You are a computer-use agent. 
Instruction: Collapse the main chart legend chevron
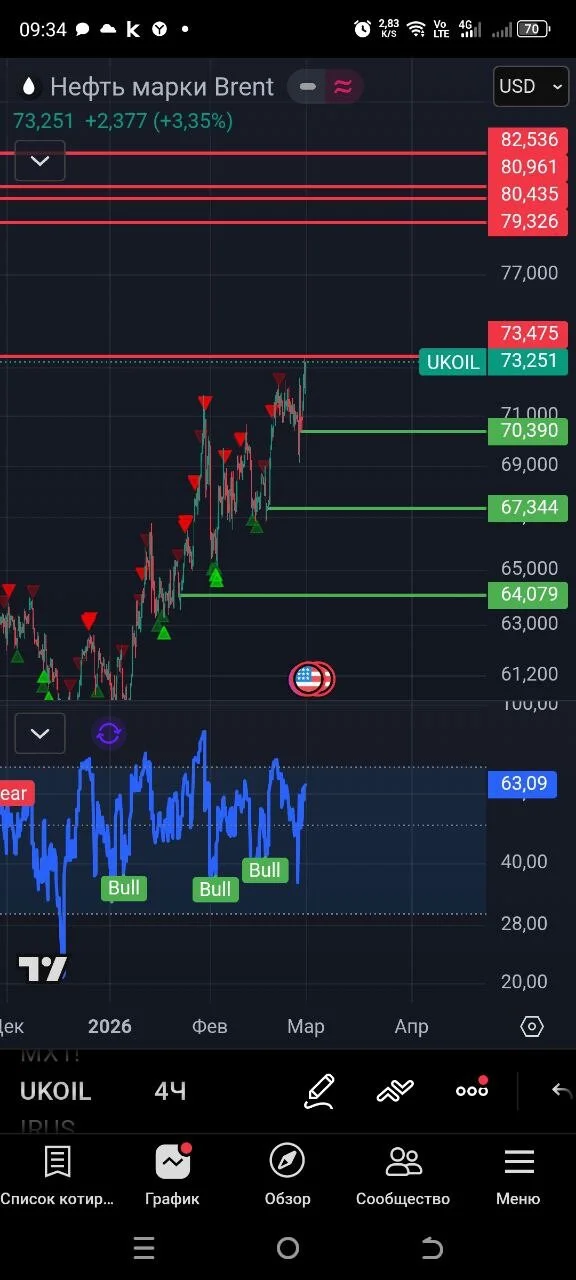click(x=40, y=161)
